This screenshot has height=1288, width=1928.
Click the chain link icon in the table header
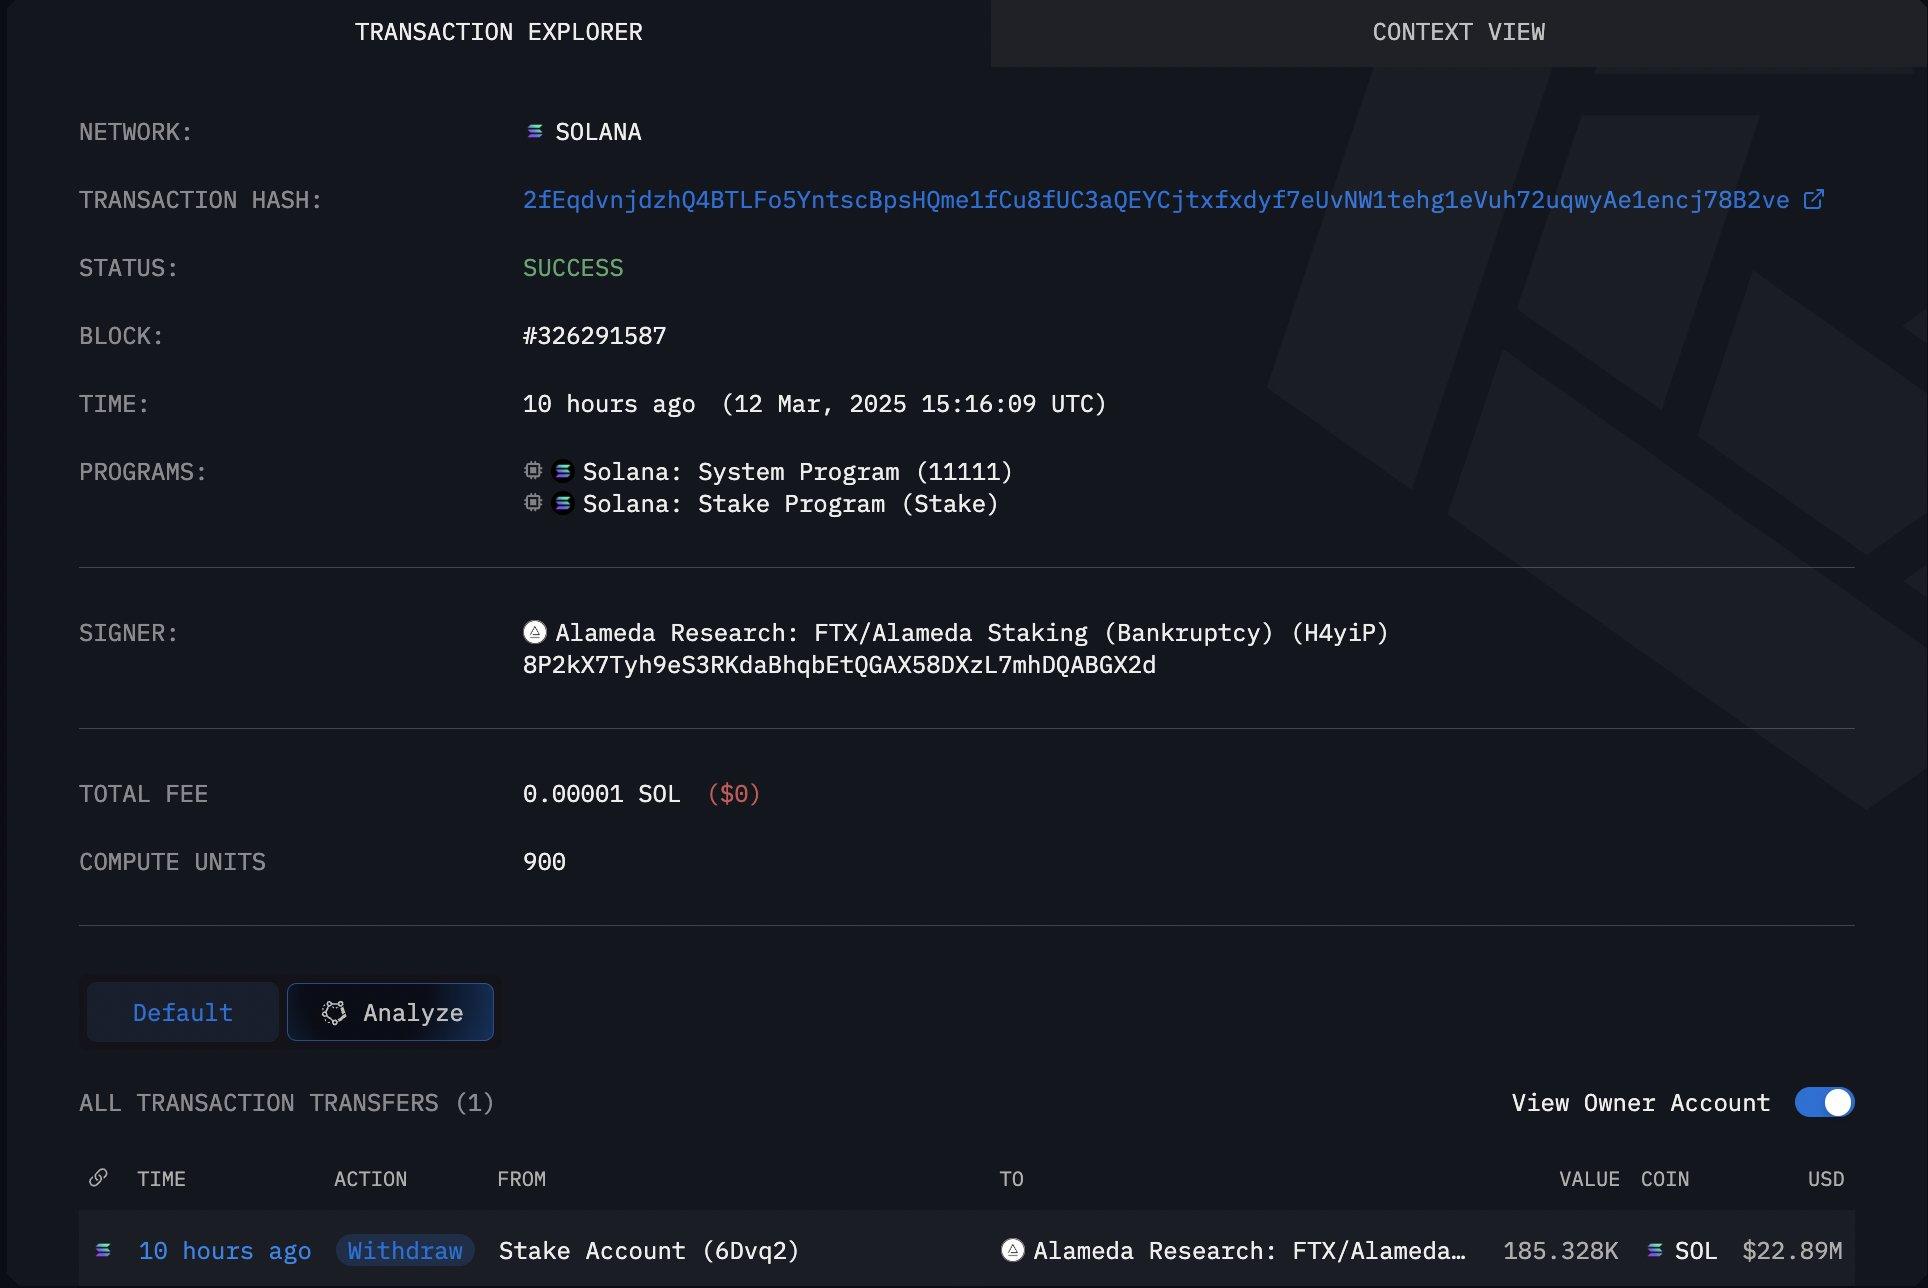pyautogui.click(x=98, y=1178)
